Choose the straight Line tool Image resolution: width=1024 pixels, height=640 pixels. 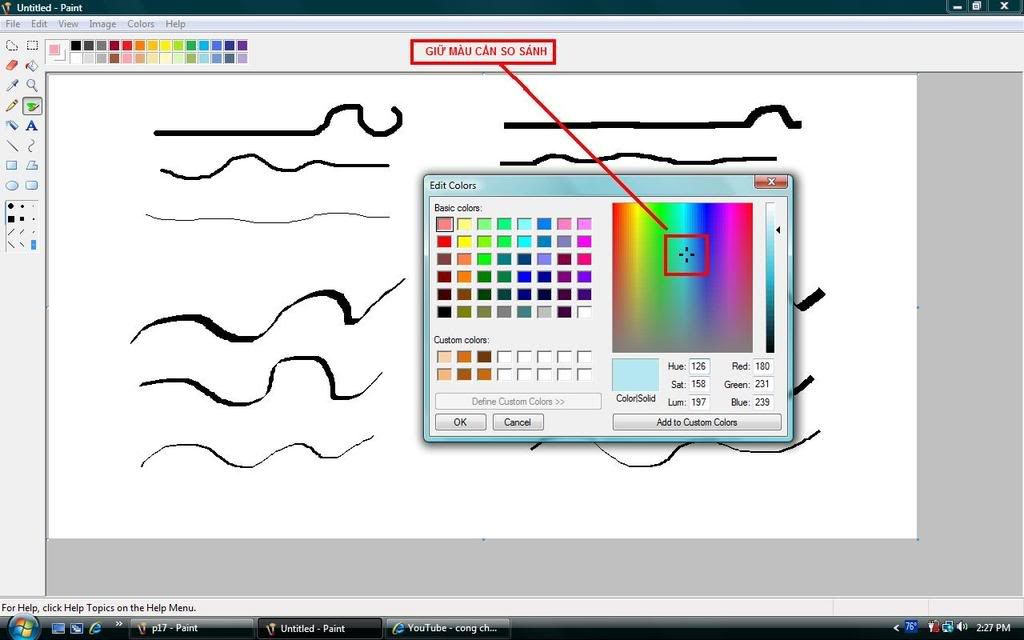point(12,146)
